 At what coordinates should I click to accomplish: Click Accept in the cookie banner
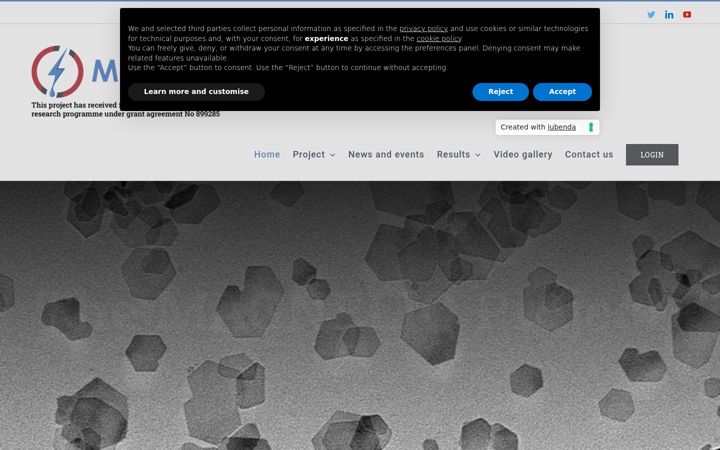tap(562, 91)
